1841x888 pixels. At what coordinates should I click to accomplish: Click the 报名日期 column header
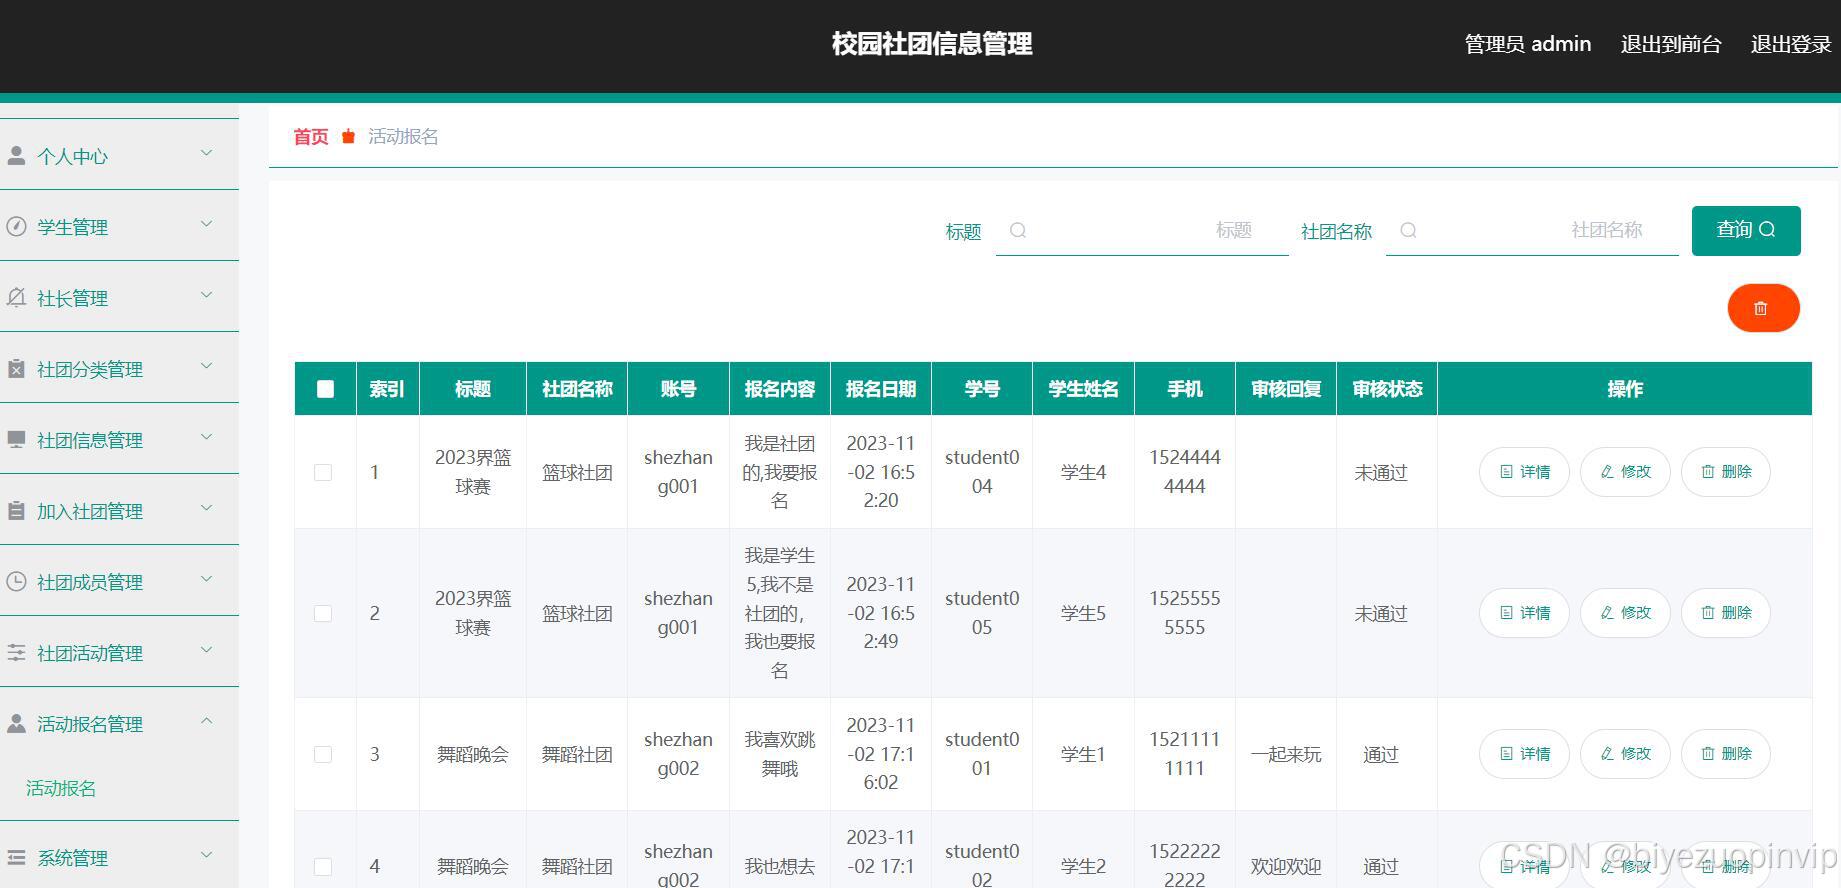[881, 389]
